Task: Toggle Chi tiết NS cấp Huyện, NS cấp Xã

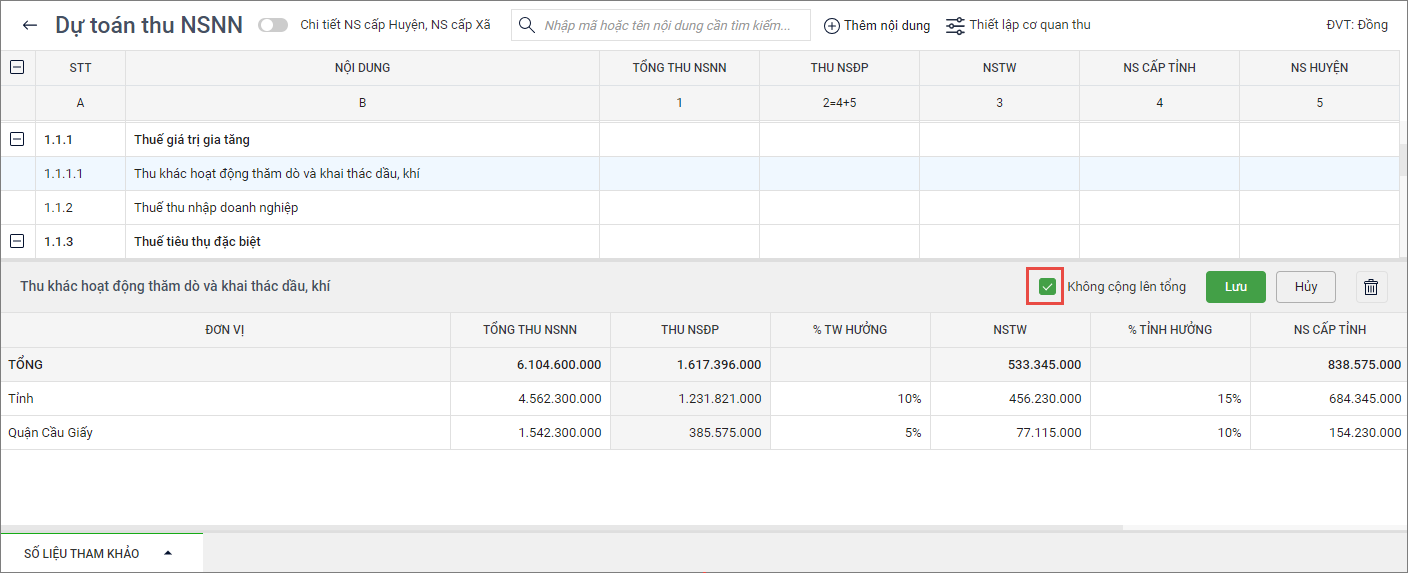Action: [x=272, y=25]
